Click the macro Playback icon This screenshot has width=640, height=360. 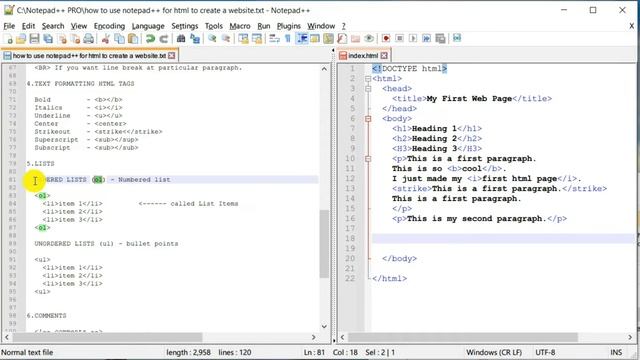click(413, 39)
